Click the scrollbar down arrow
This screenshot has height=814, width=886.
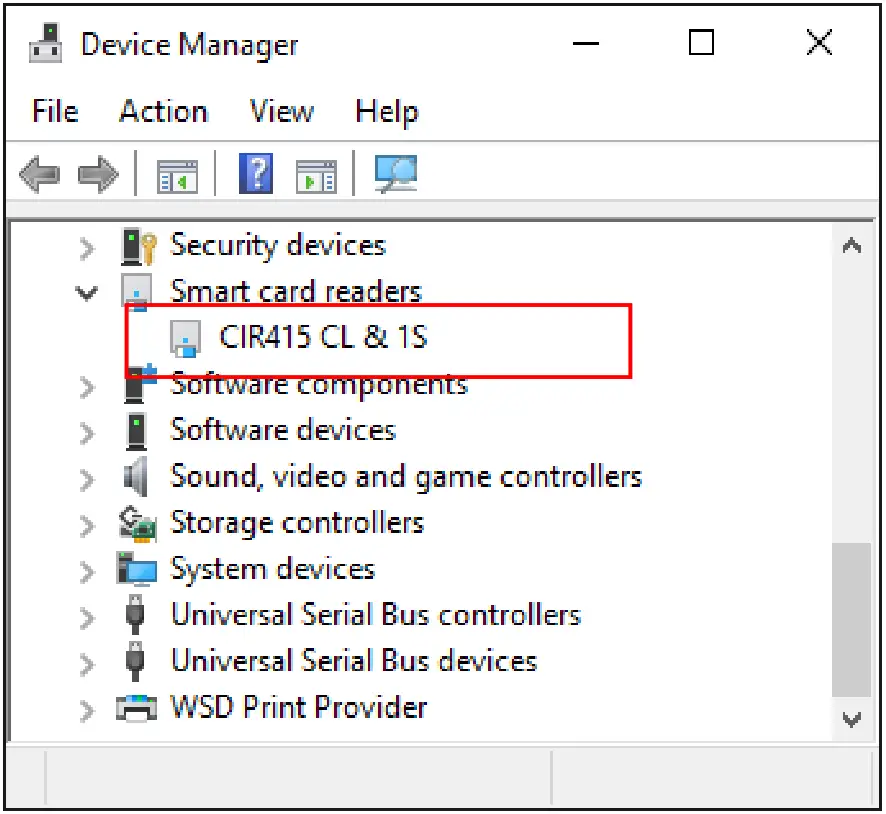point(852,718)
